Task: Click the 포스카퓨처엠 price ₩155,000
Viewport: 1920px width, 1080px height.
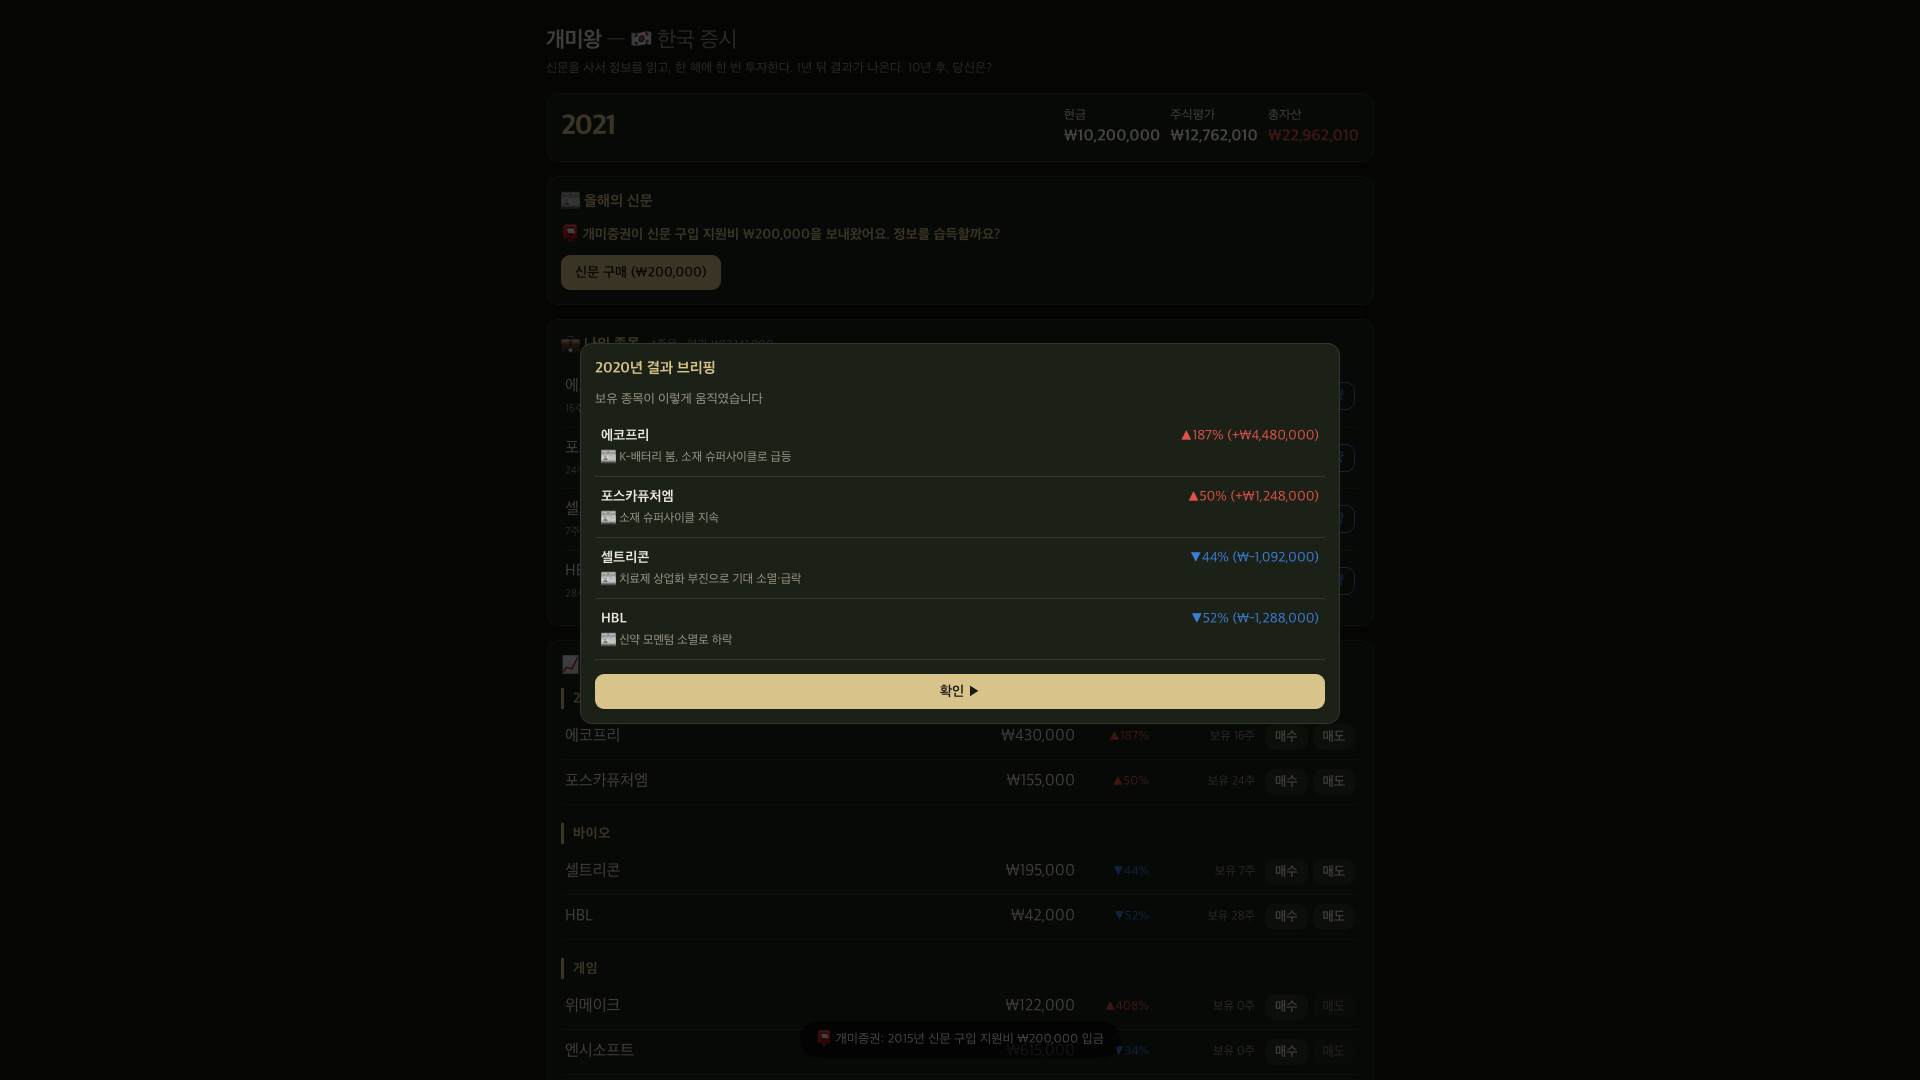Action: click(x=1041, y=780)
